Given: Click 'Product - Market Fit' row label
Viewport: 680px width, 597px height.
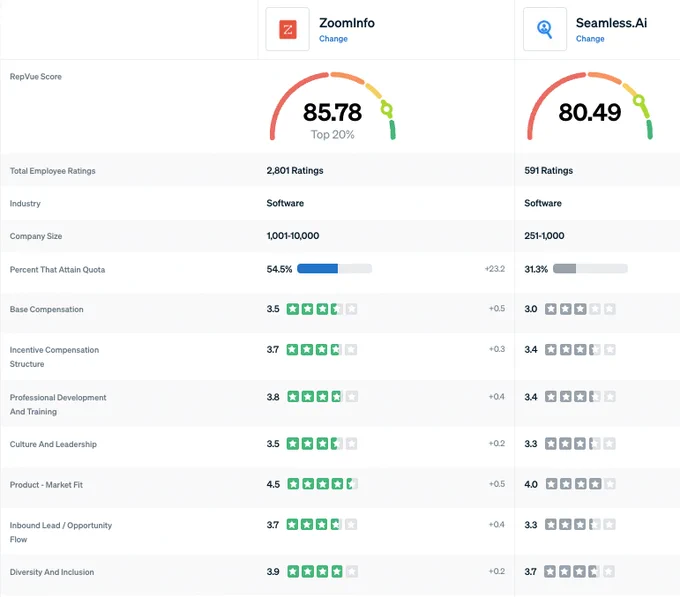Looking at the screenshot, I should [x=46, y=485].
